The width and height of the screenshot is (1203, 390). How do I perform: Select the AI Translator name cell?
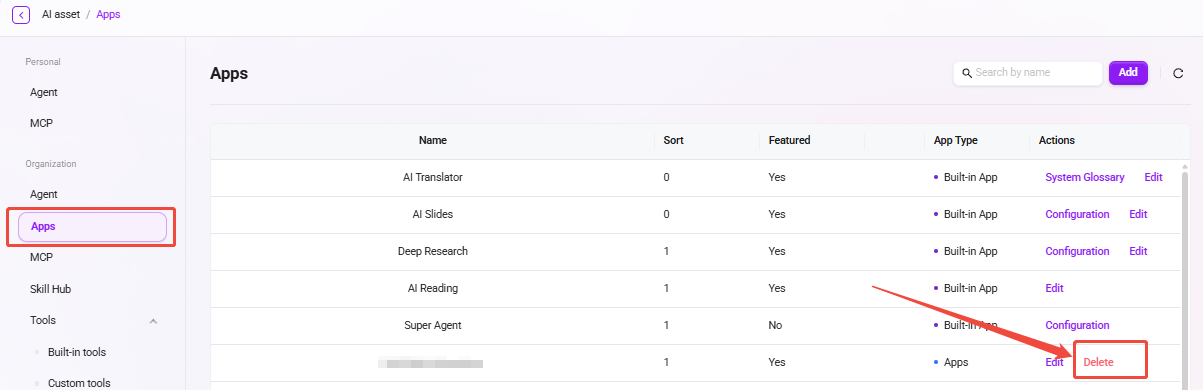click(x=433, y=177)
